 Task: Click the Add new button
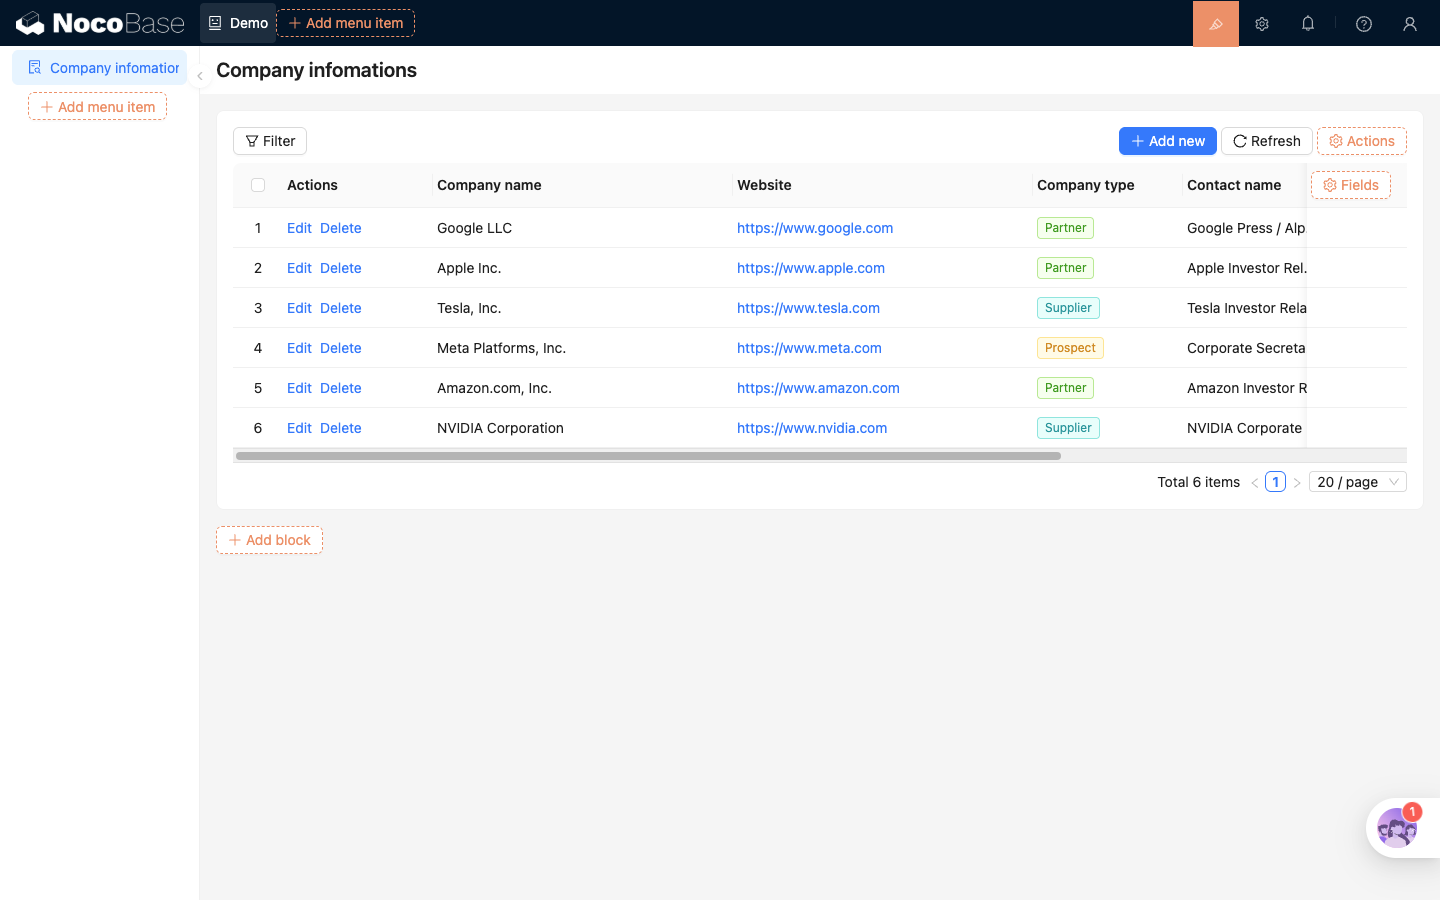(x=1168, y=141)
